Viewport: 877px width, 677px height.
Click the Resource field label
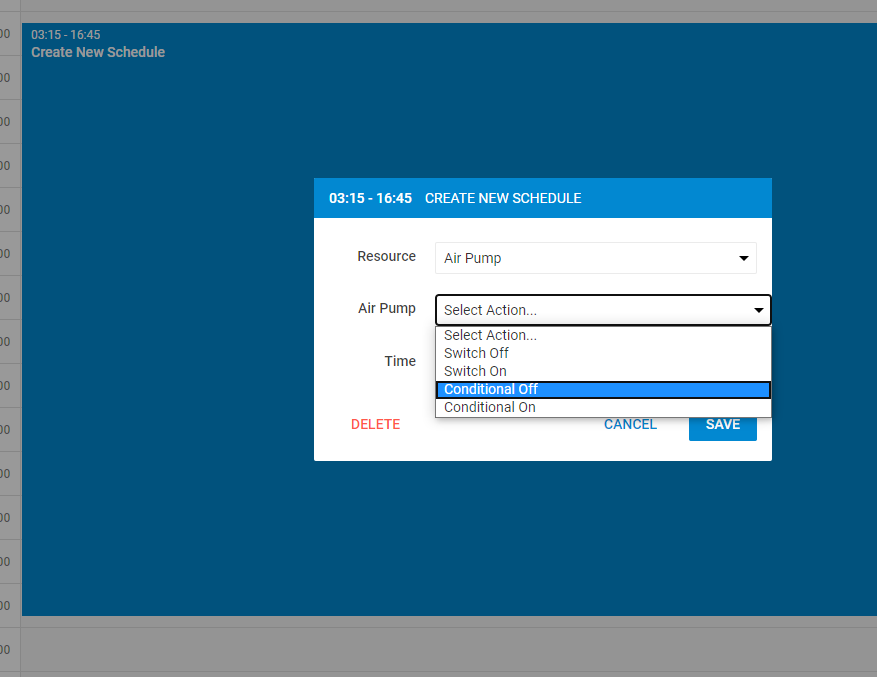tap(386, 256)
